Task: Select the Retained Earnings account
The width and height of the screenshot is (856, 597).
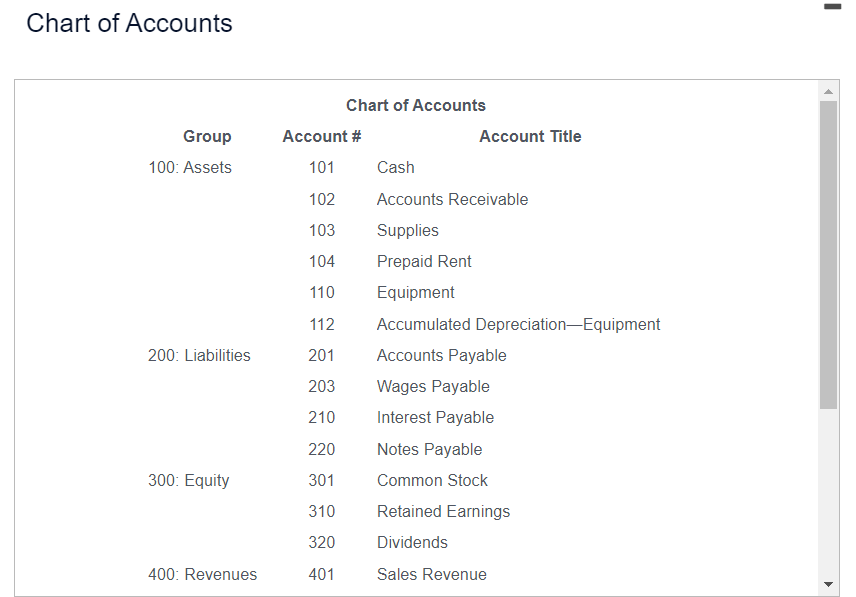Action: point(443,511)
